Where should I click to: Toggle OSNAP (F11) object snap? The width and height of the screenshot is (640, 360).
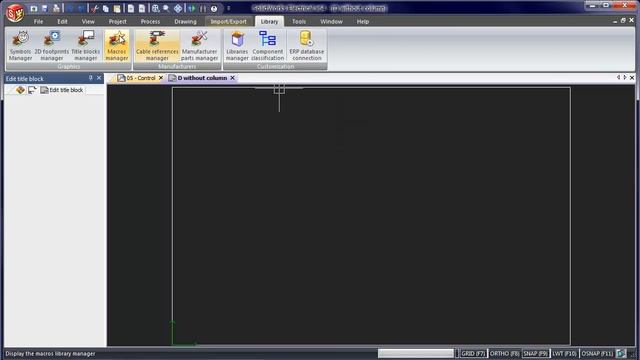(x=597, y=353)
